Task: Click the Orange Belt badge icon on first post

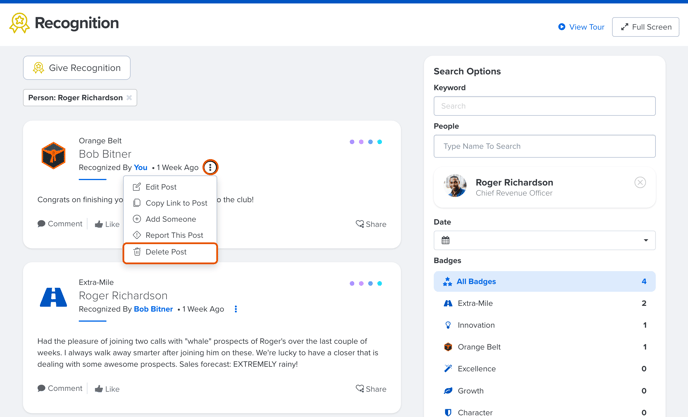Action: click(54, 155)
